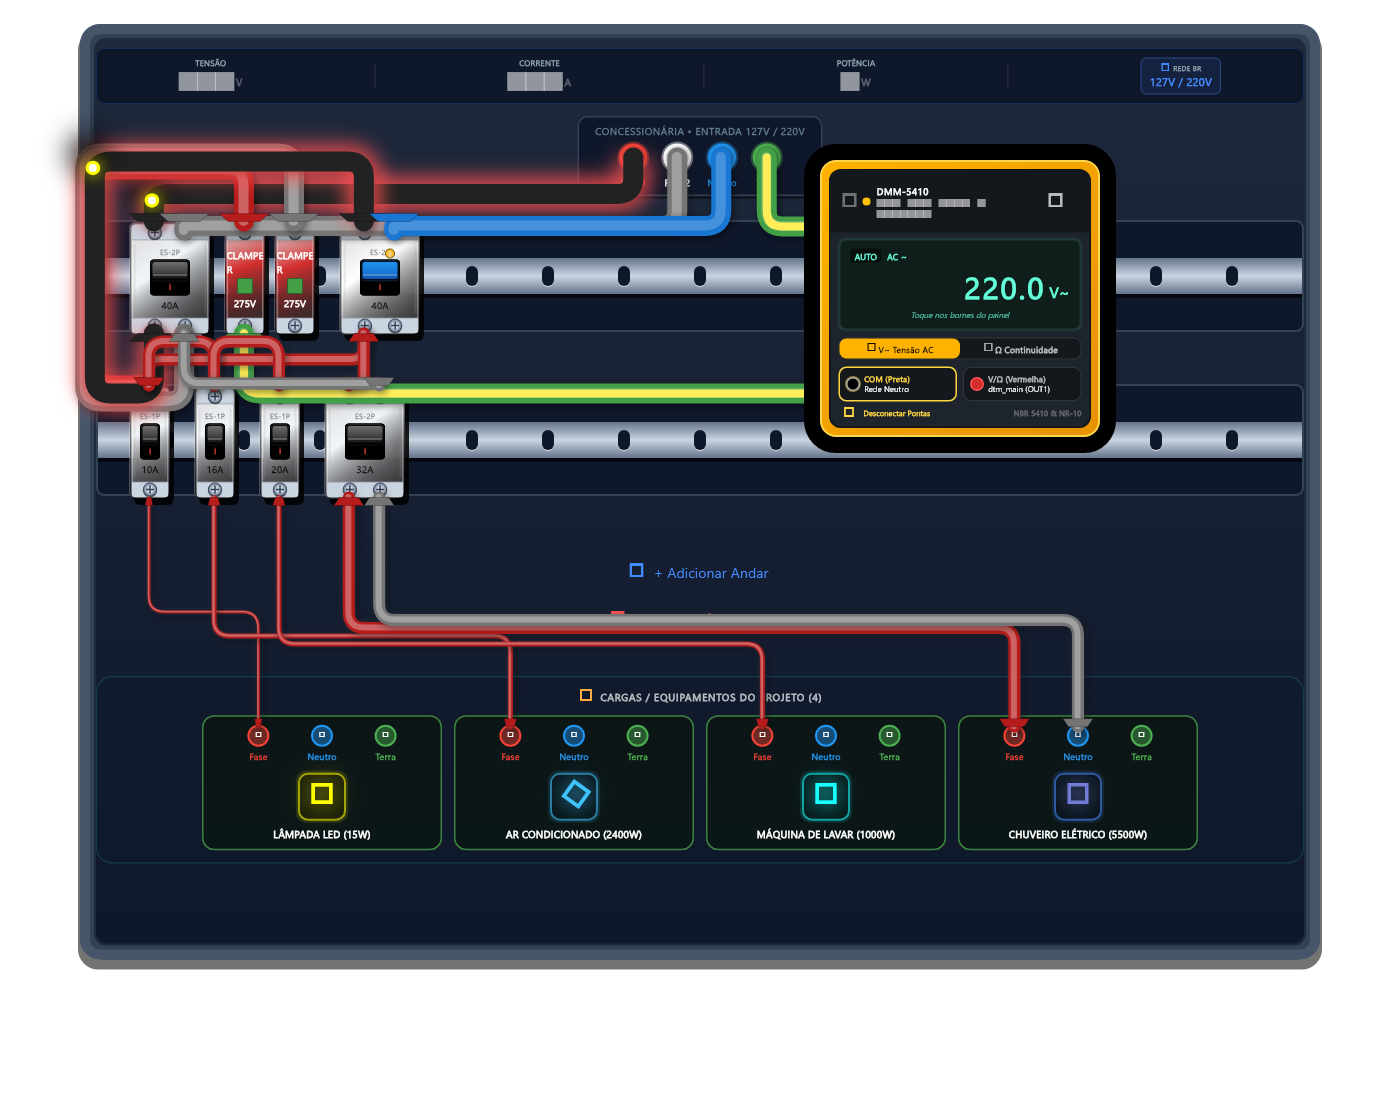Image resolution: width=1400 pixels, height=1100 pixels.
Task: Select the V/Ω (Vermelha) probe
Action: tap(1021, 384)
